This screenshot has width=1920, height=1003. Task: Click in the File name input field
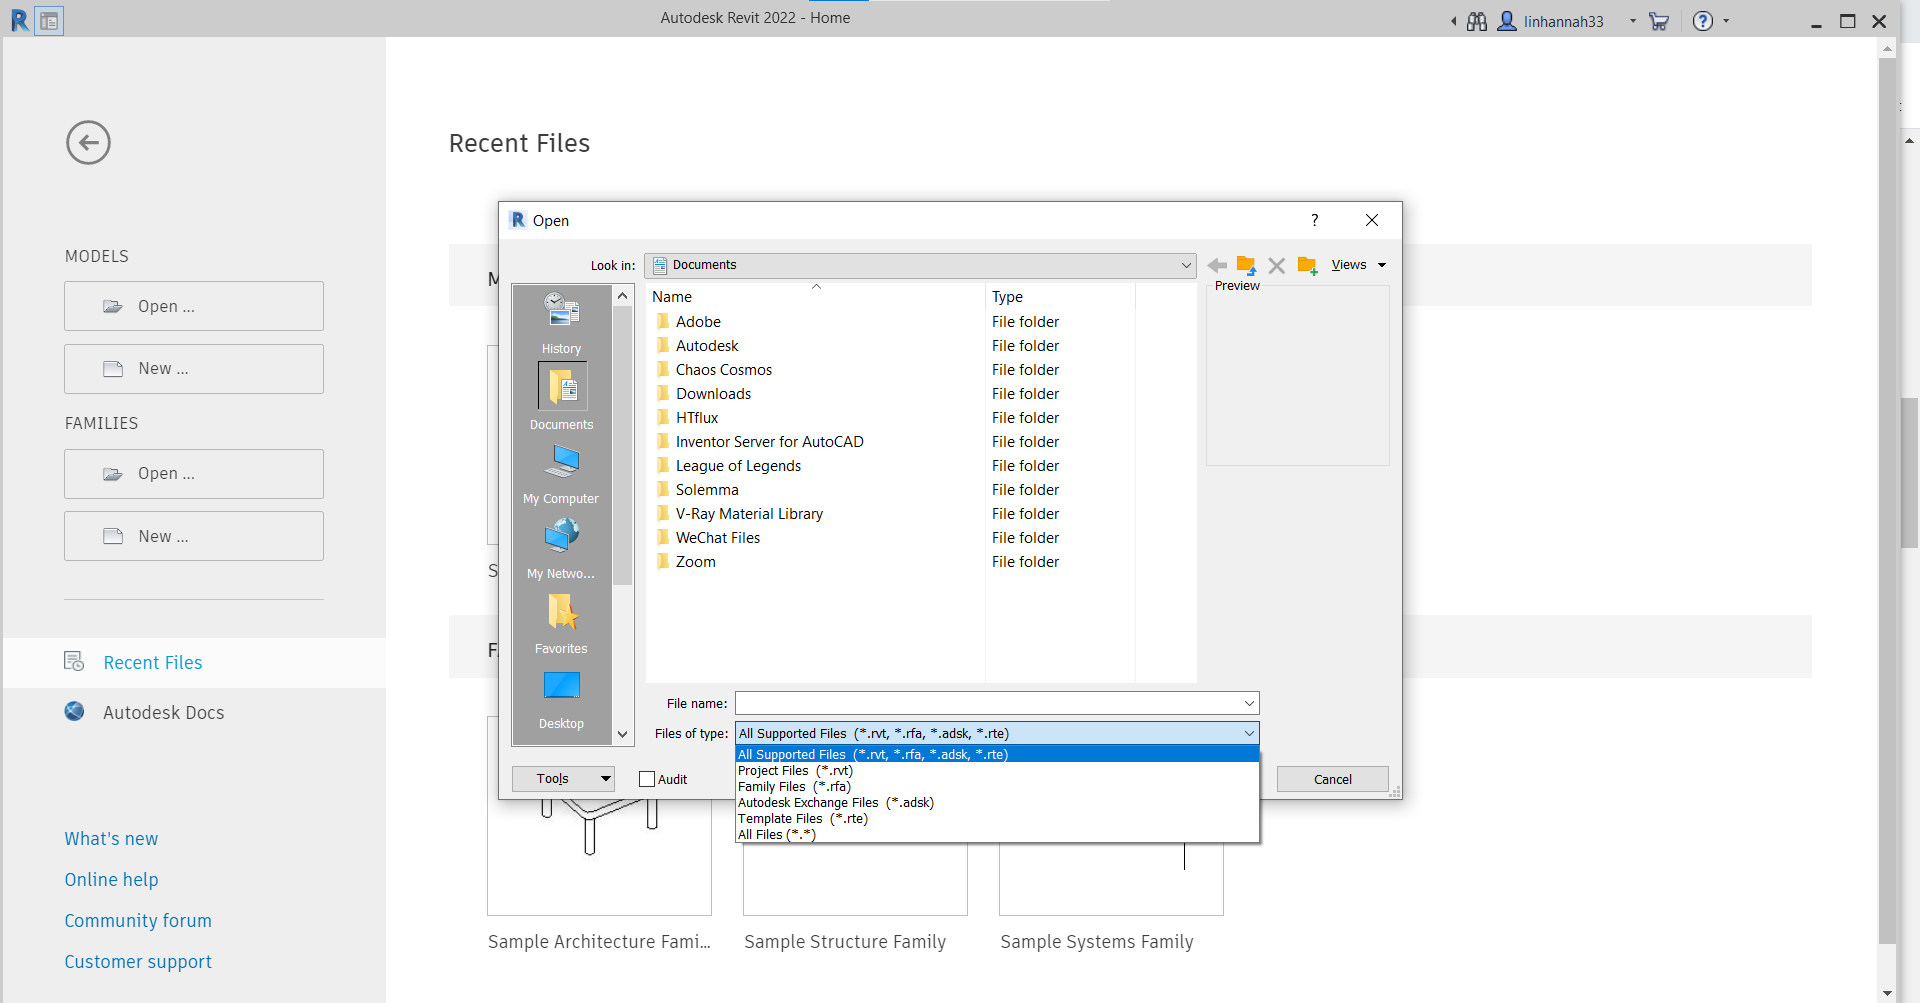[x=990, y=703]
